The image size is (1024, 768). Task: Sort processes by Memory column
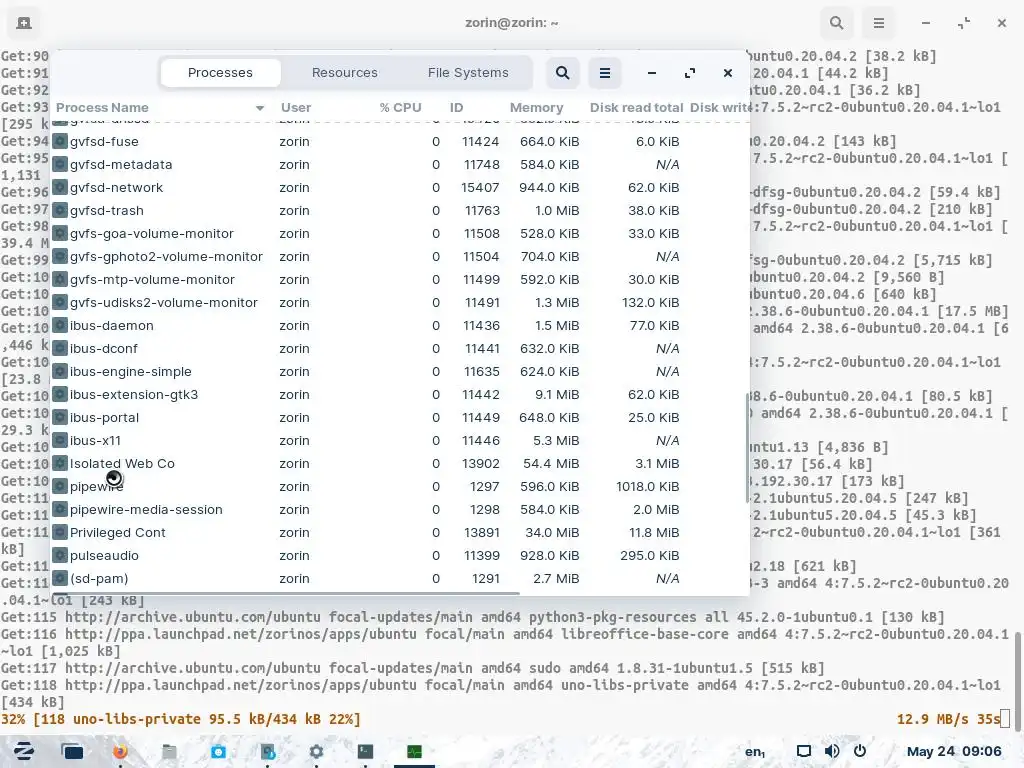(536, 108)
